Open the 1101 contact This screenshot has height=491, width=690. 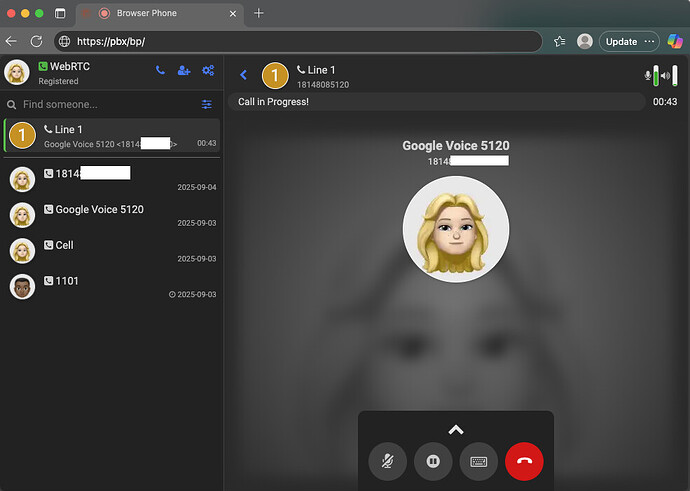pos(111,287)
